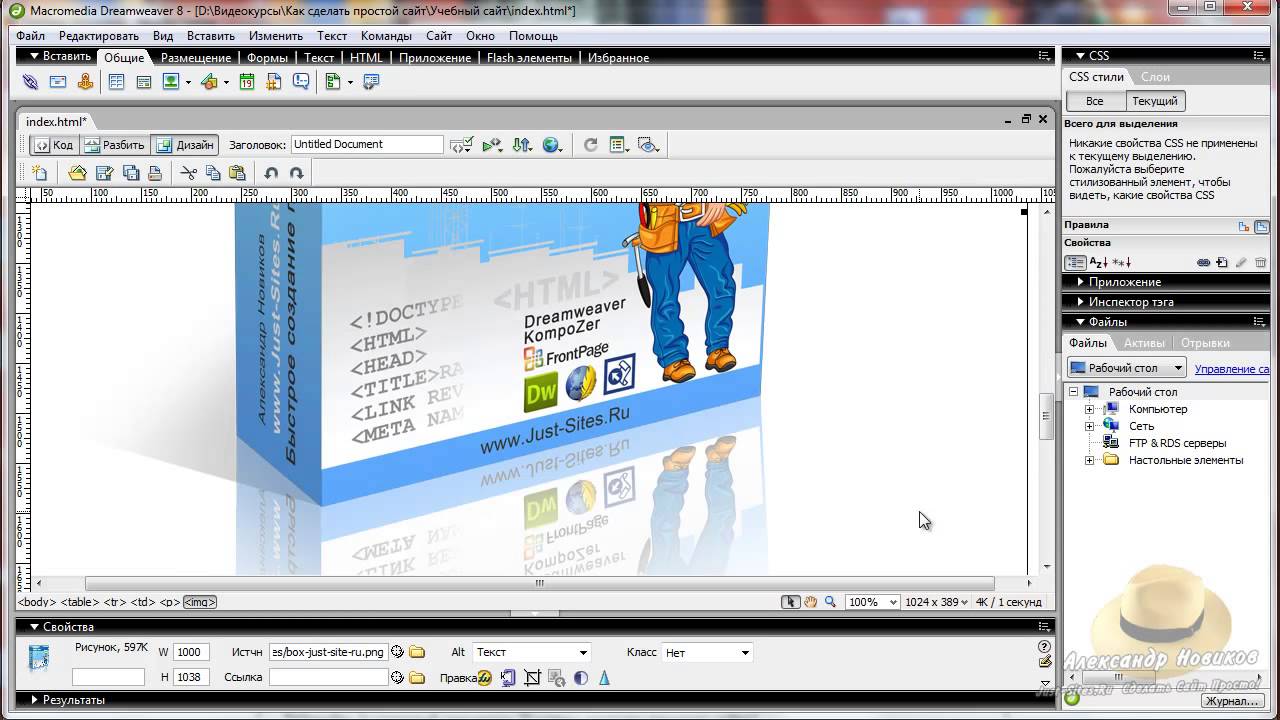Click the Copy icon in the Standard toolbar
This screenshot has width=1280, height=720.
pyautogui.click(x=213, y=172)
